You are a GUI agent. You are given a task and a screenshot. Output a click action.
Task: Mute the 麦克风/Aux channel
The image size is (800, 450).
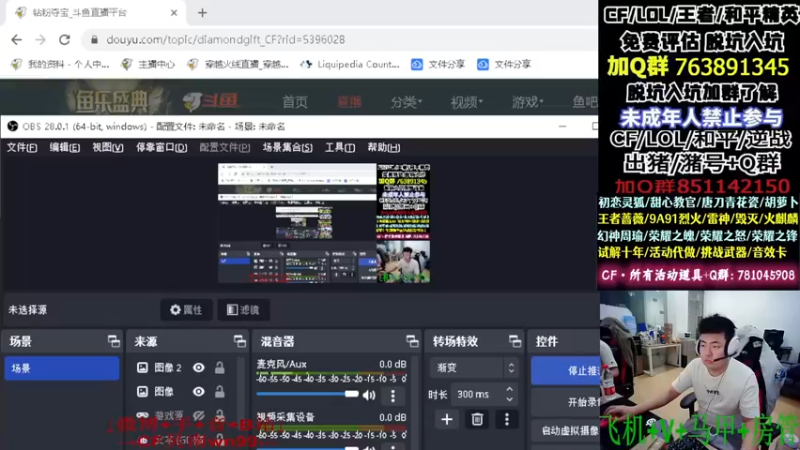pyautogui.click(x=369, y=395)
